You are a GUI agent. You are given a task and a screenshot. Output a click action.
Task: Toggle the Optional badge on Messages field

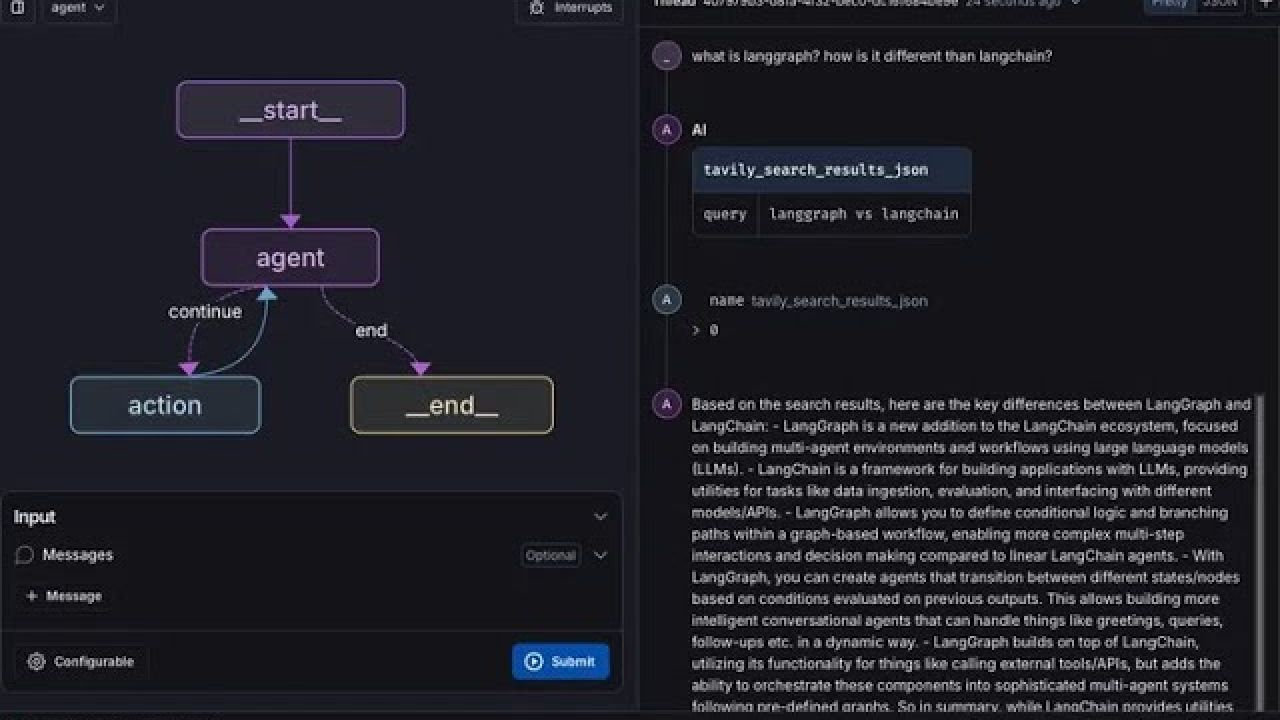point(550,555)
